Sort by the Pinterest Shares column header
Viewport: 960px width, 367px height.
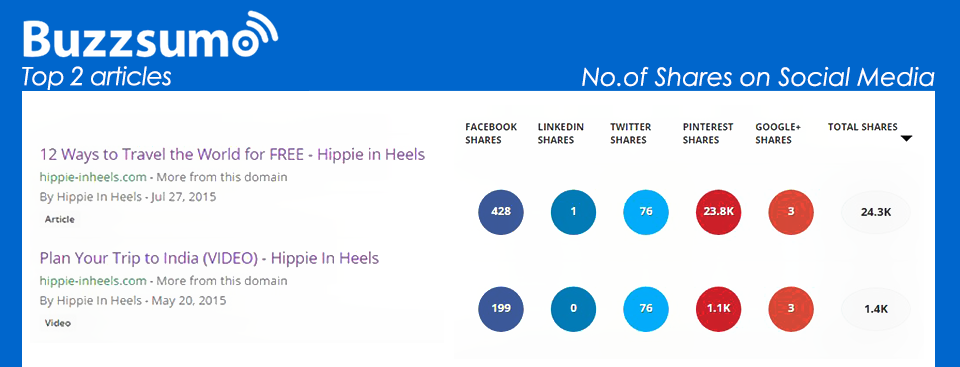708,133
